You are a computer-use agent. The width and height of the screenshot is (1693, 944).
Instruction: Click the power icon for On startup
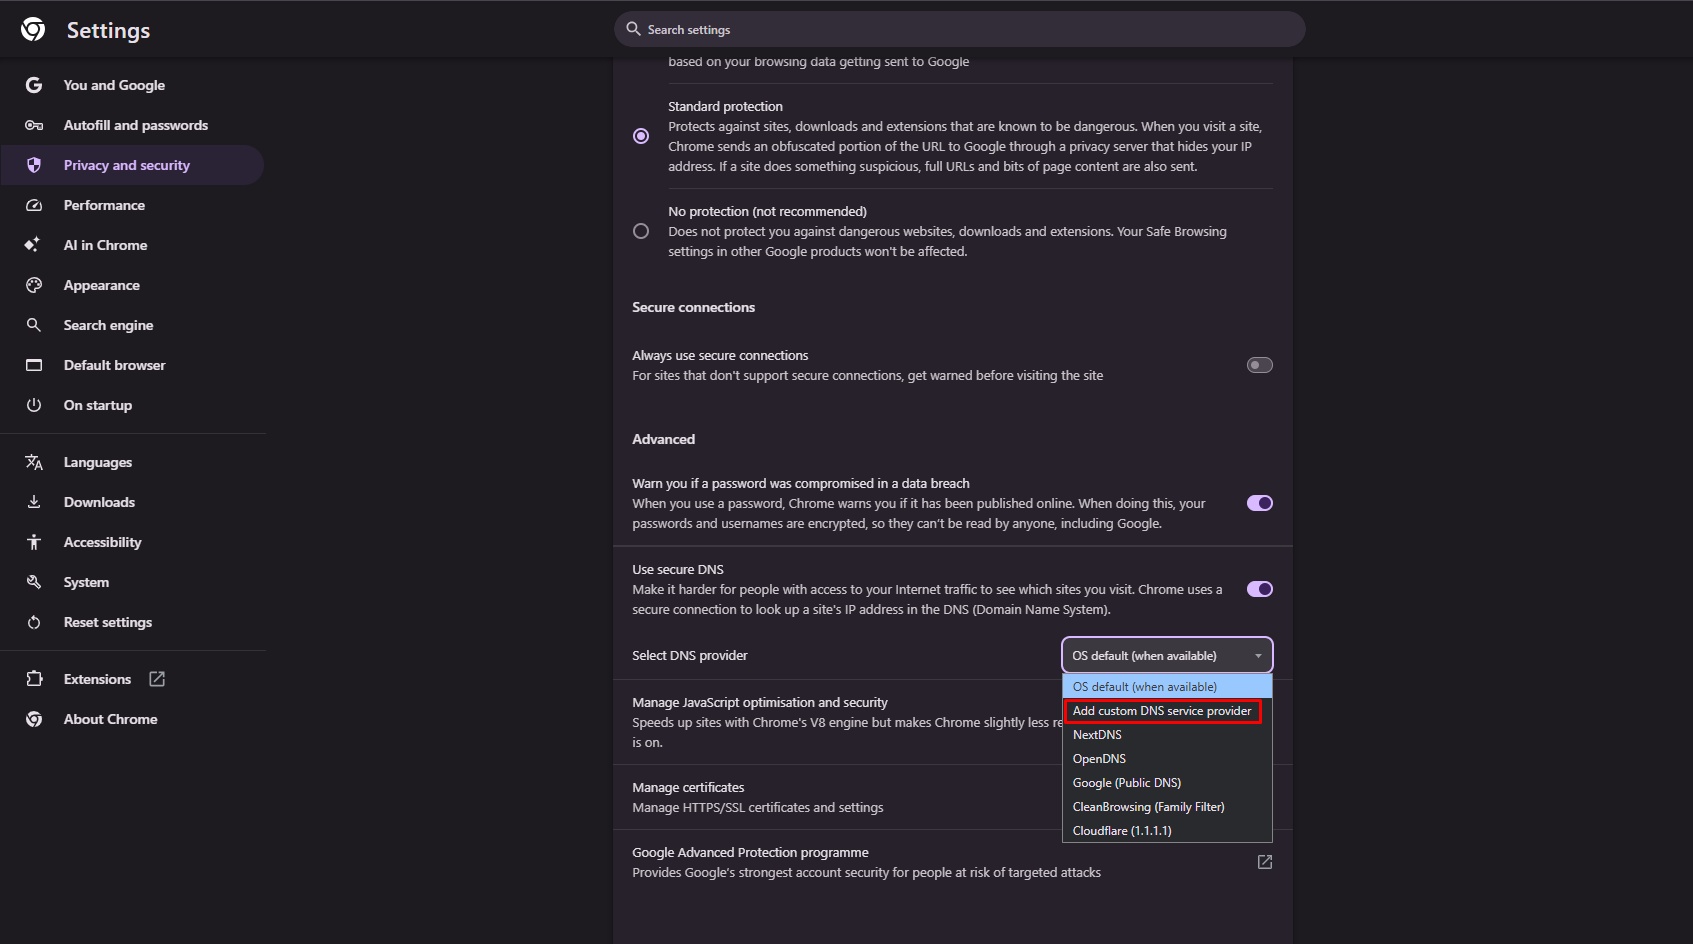pos(34,405)
